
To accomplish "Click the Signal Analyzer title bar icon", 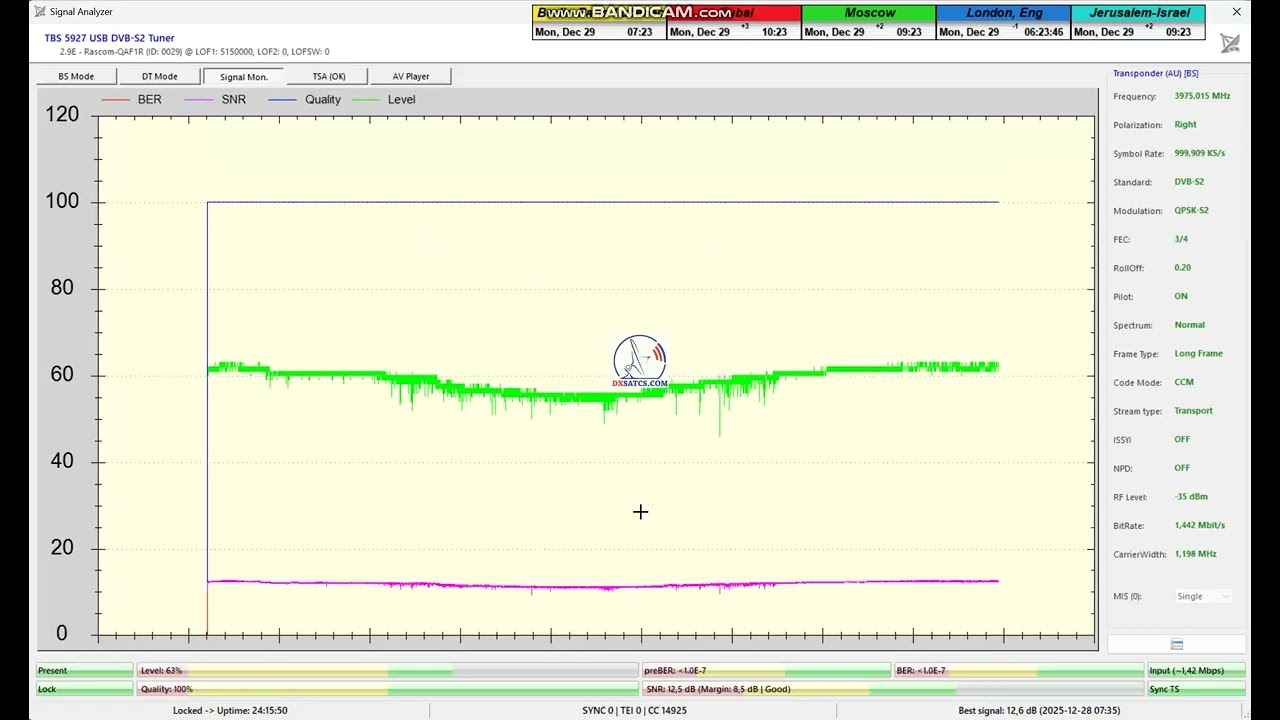I will click(40, 12).
